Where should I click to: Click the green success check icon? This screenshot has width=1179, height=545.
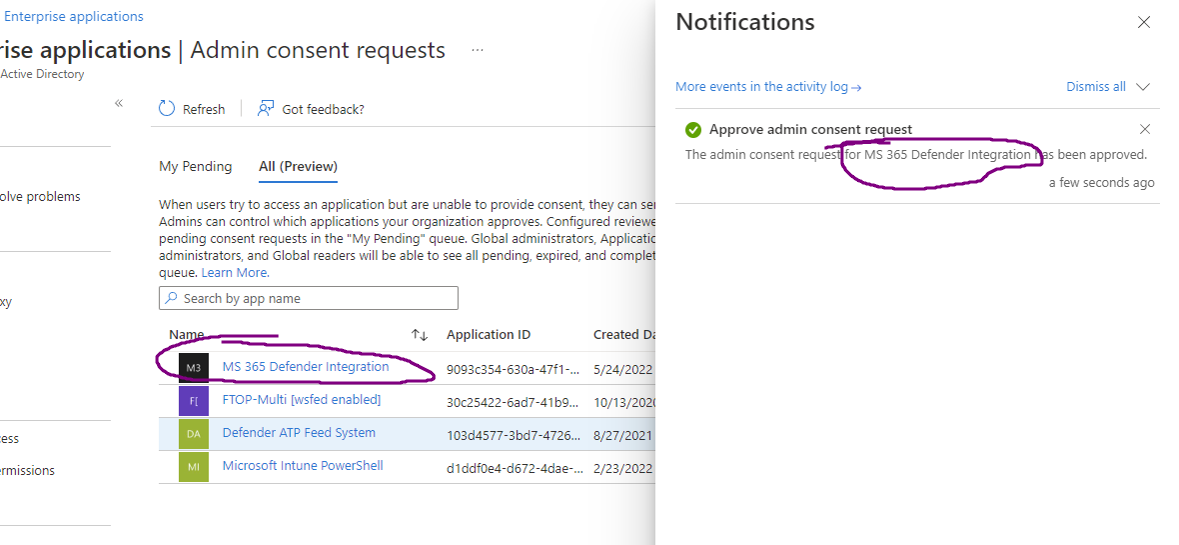tap(693, 130)
